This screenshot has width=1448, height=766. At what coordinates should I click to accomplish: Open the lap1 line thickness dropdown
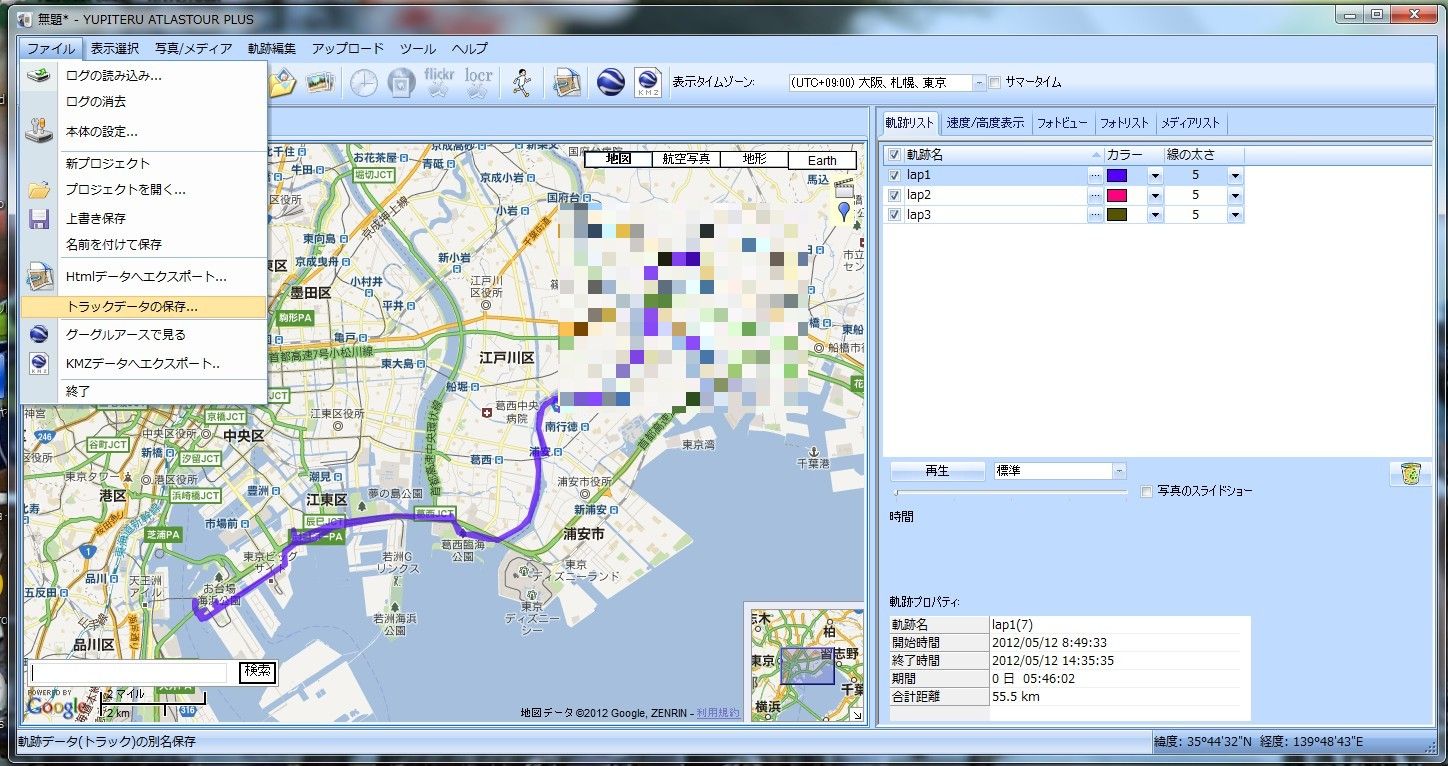1235,175
